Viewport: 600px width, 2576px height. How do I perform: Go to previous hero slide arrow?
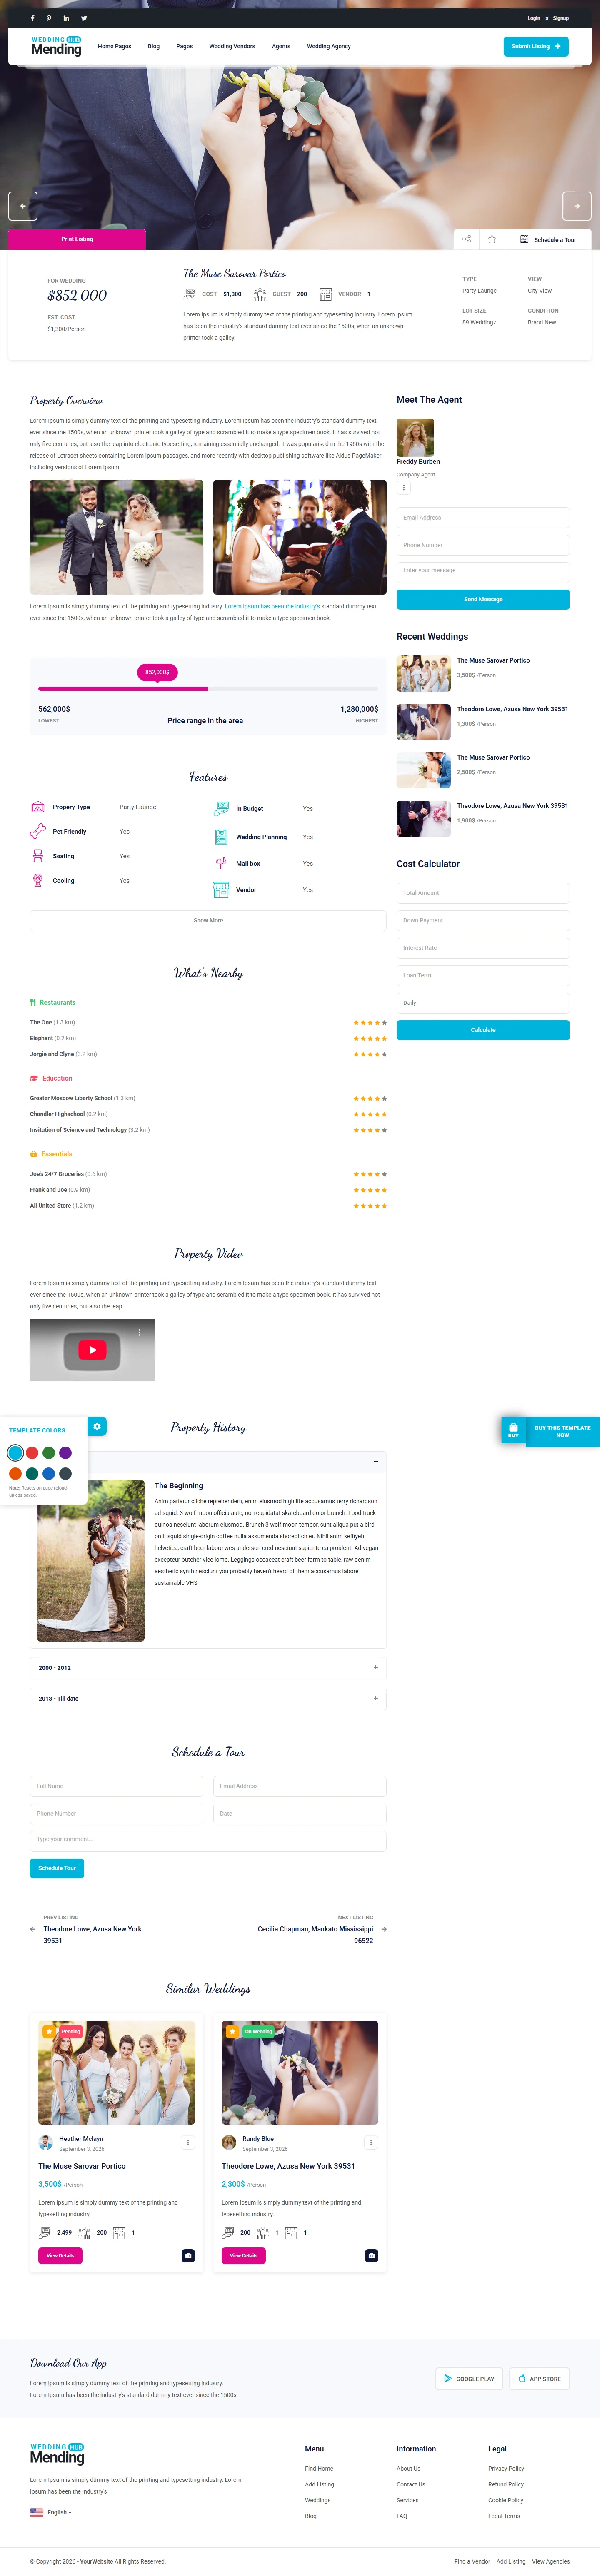[x=23, y=206]
